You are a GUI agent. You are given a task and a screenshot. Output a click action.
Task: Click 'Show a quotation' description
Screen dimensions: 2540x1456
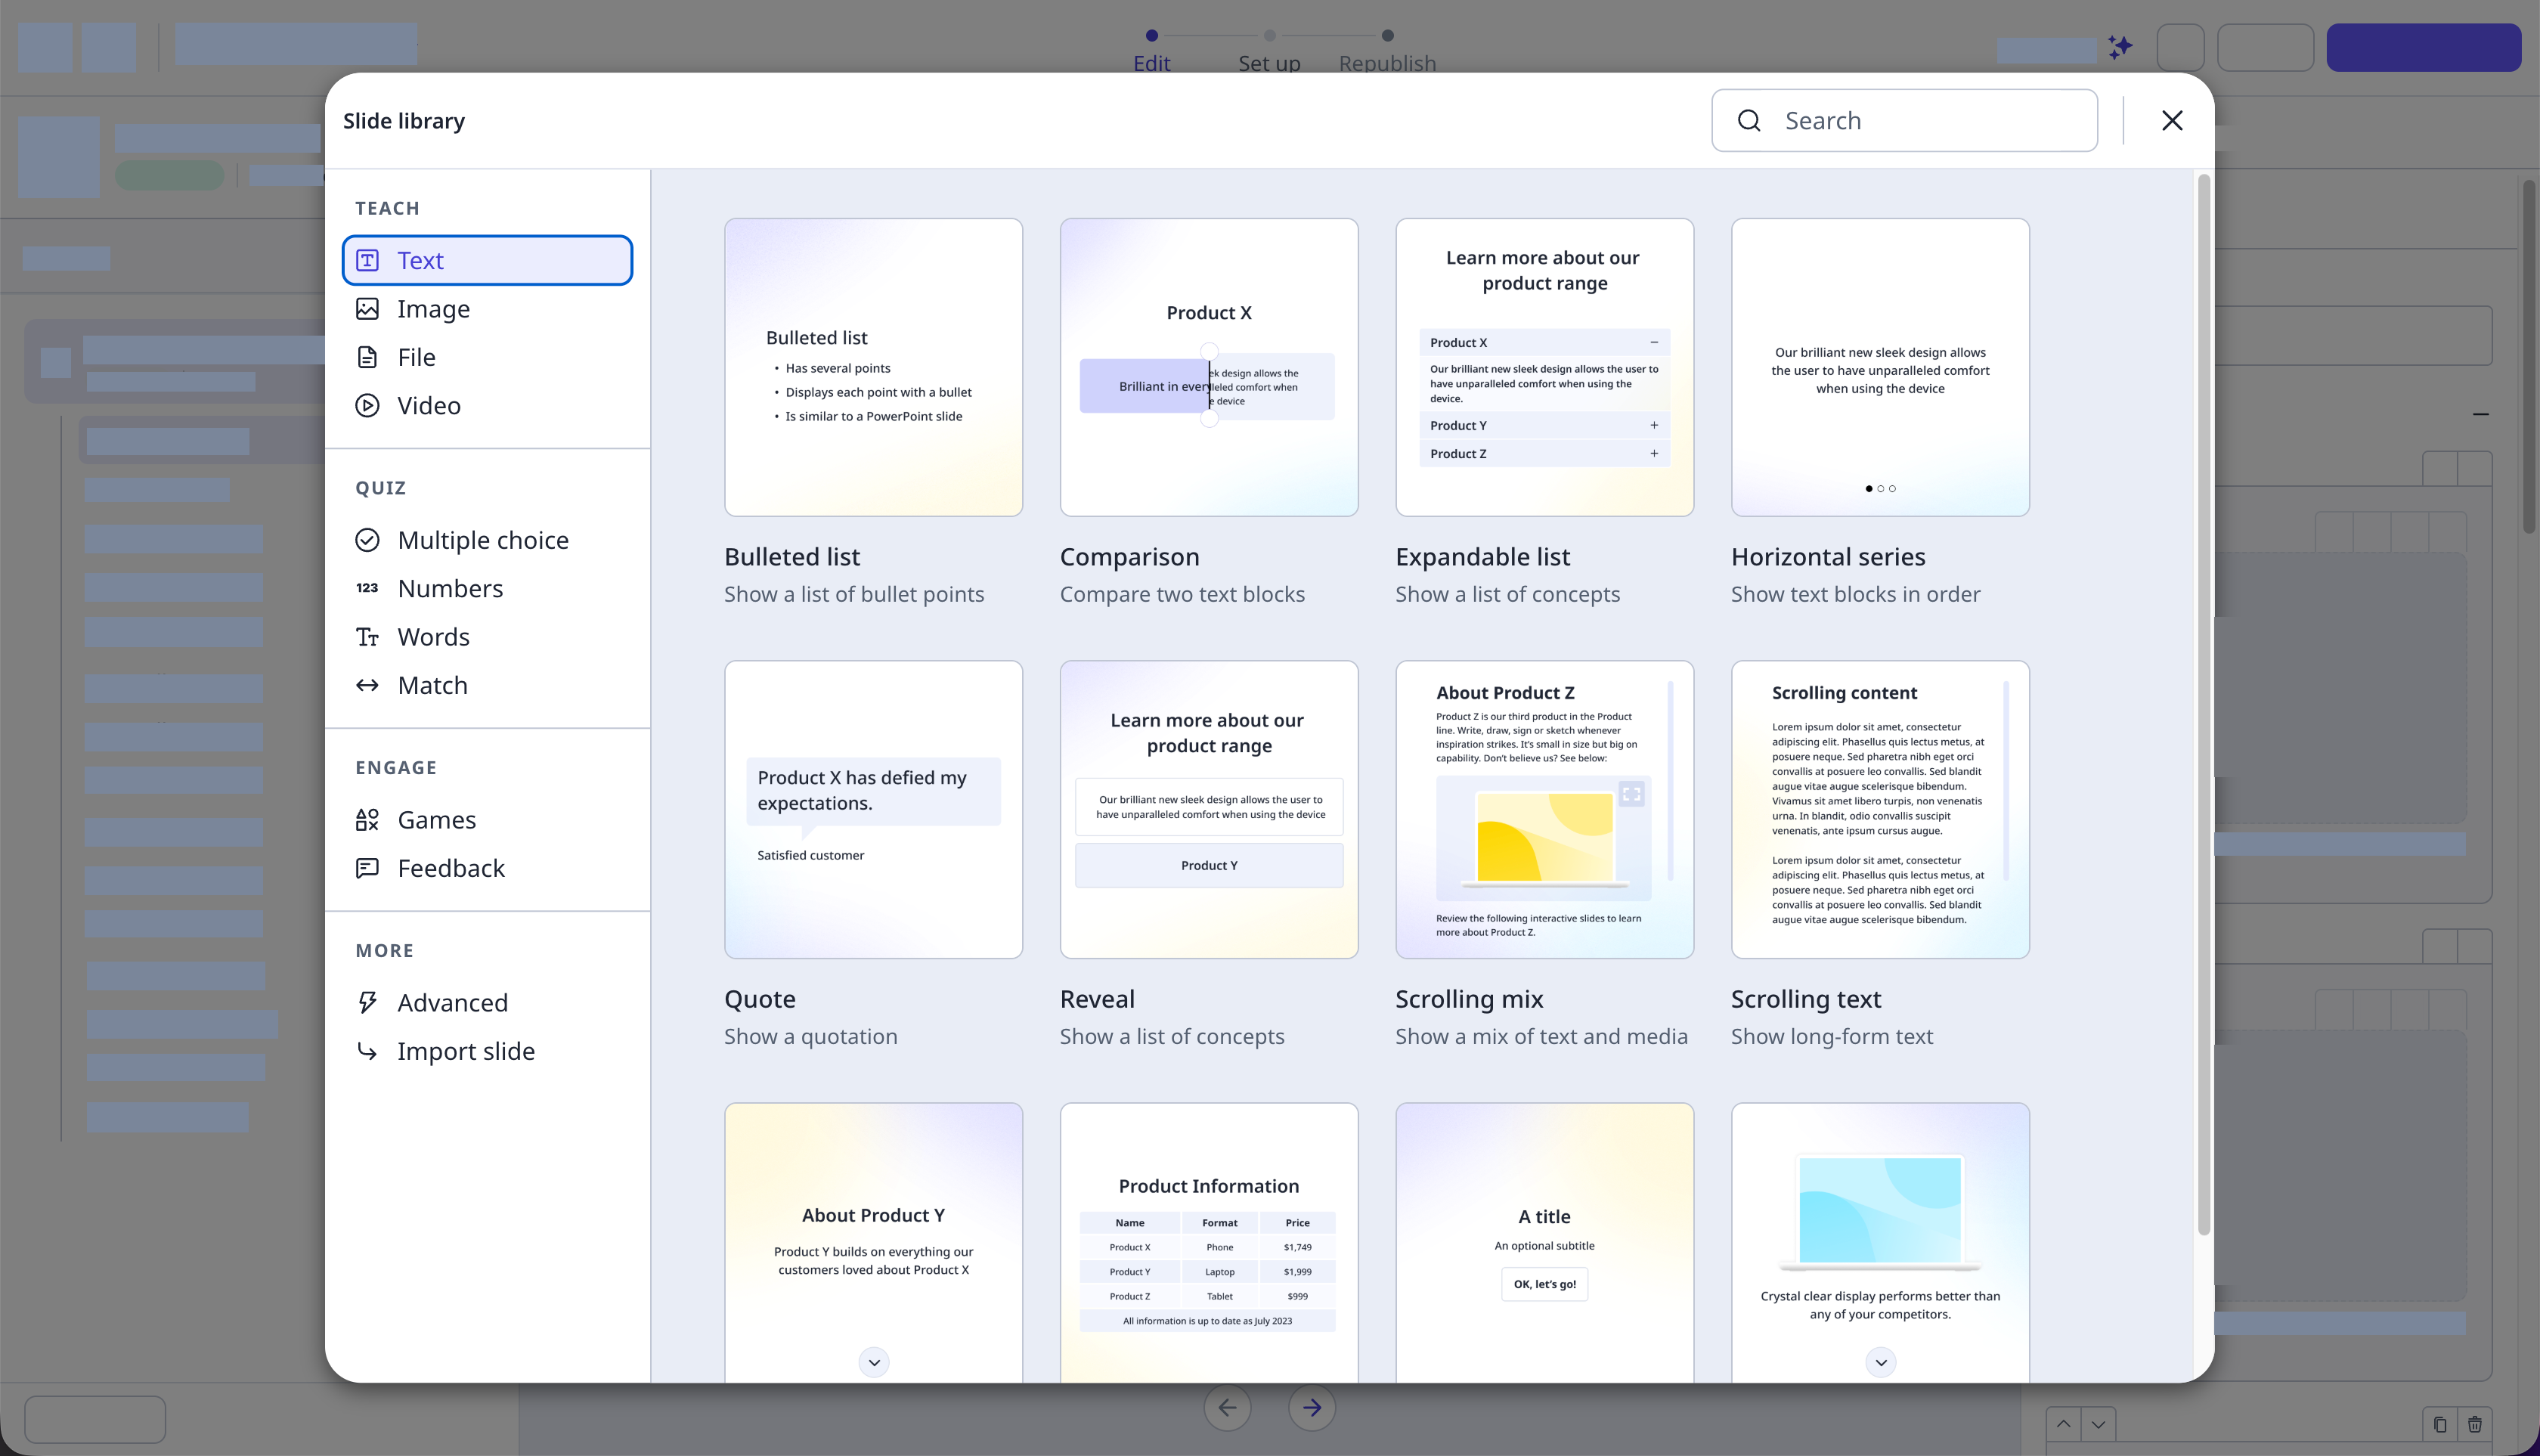(x=810, y=1036)
